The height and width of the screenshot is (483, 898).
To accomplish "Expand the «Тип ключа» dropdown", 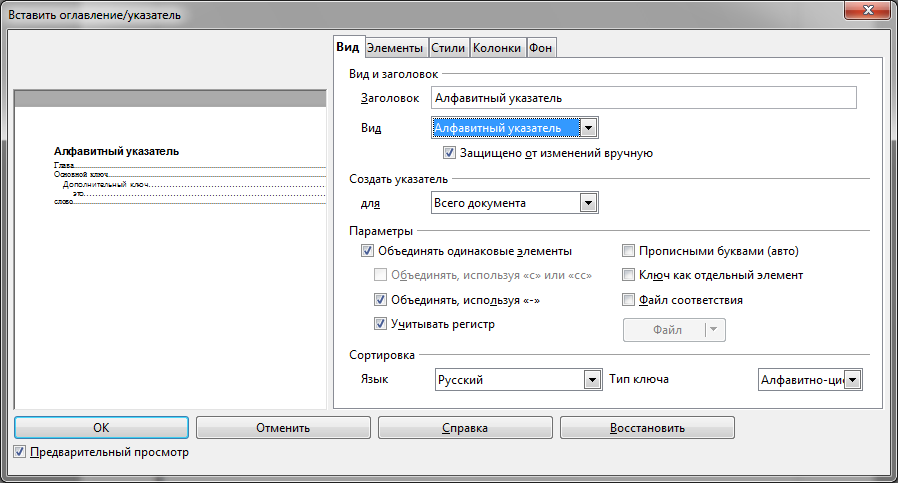I will coord(853,380).
